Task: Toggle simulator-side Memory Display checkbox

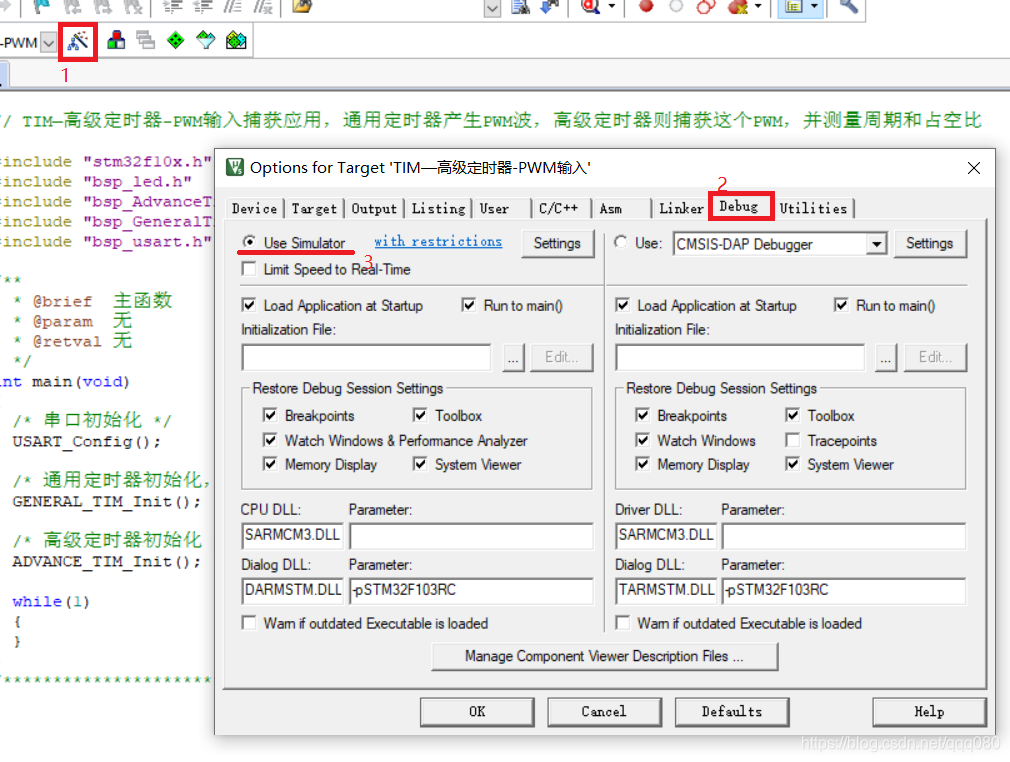Action: [x=270, y=464]
